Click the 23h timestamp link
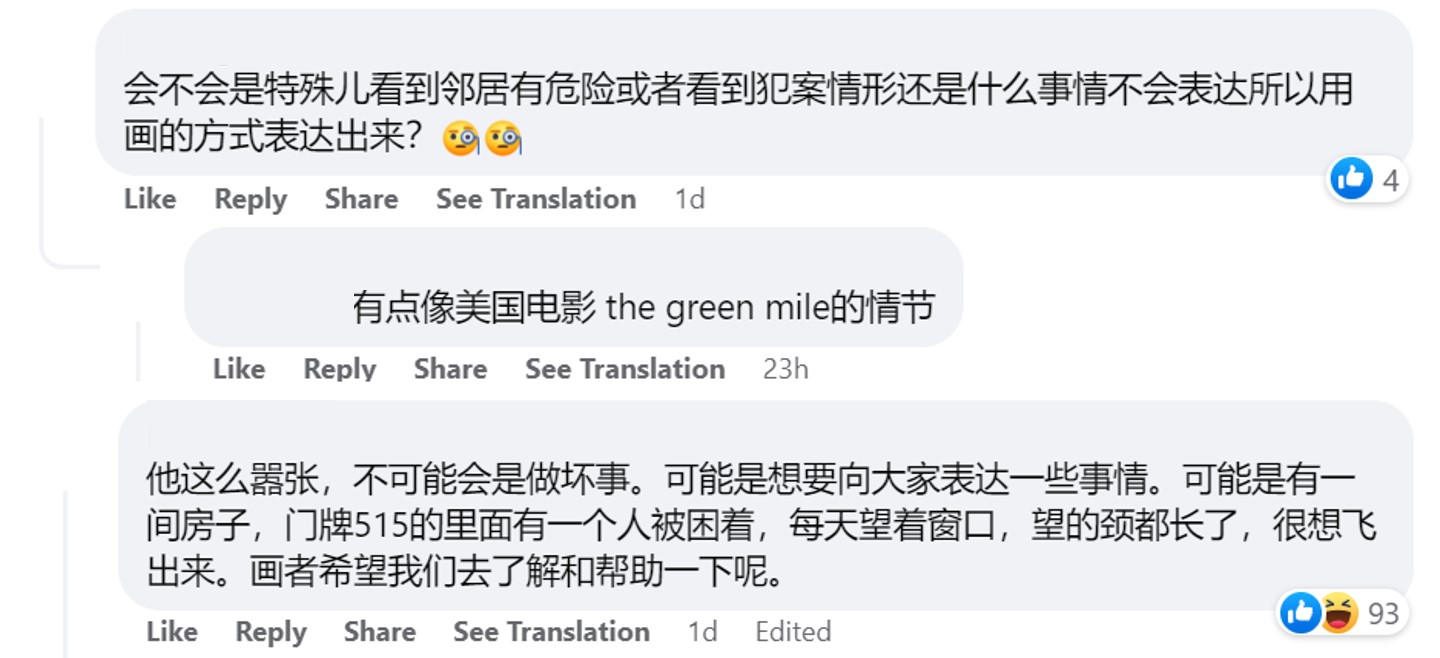The height and width of the screenshot is (658, 1440). pyautogui.click(x=785, y=369)
